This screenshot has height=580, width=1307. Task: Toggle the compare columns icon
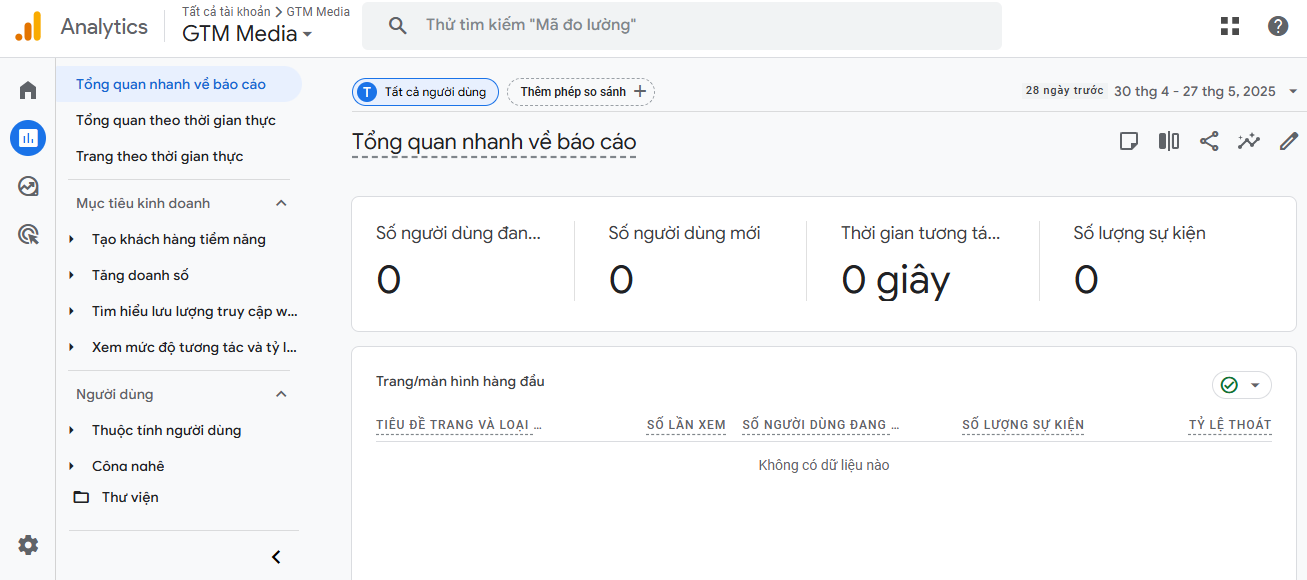[x=1169, y=141]
